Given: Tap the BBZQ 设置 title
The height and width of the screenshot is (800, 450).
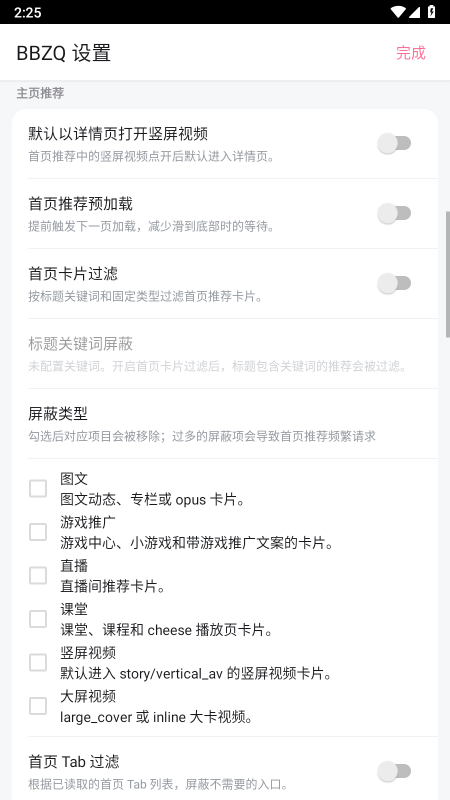Looking at the screenshot, I should pyautogui.click(x=64, y=53).
